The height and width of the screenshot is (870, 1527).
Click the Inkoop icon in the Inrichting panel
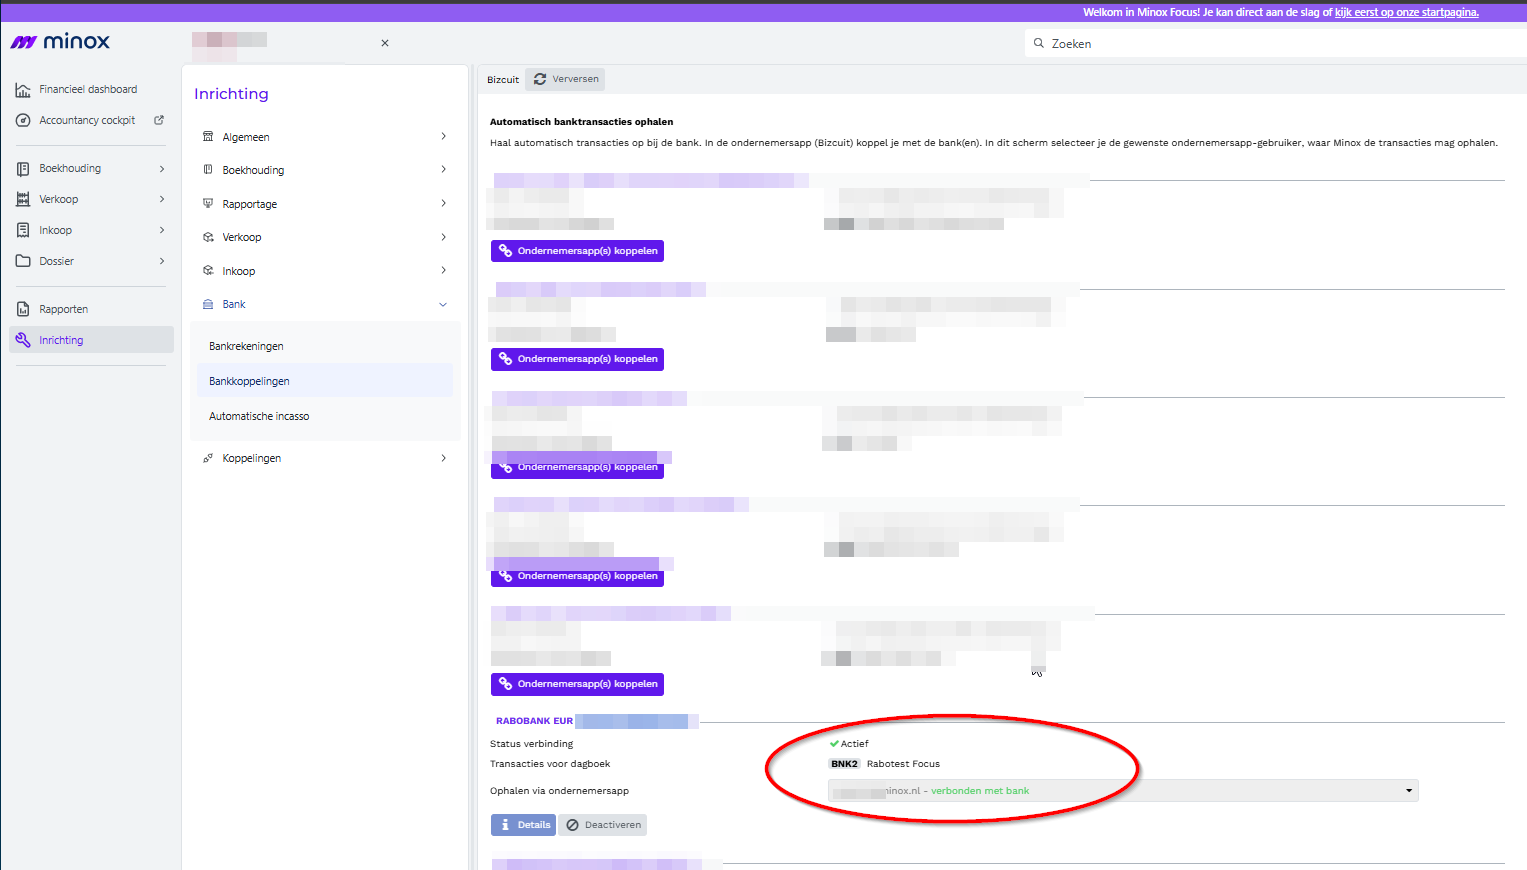(x=208, y=271)
